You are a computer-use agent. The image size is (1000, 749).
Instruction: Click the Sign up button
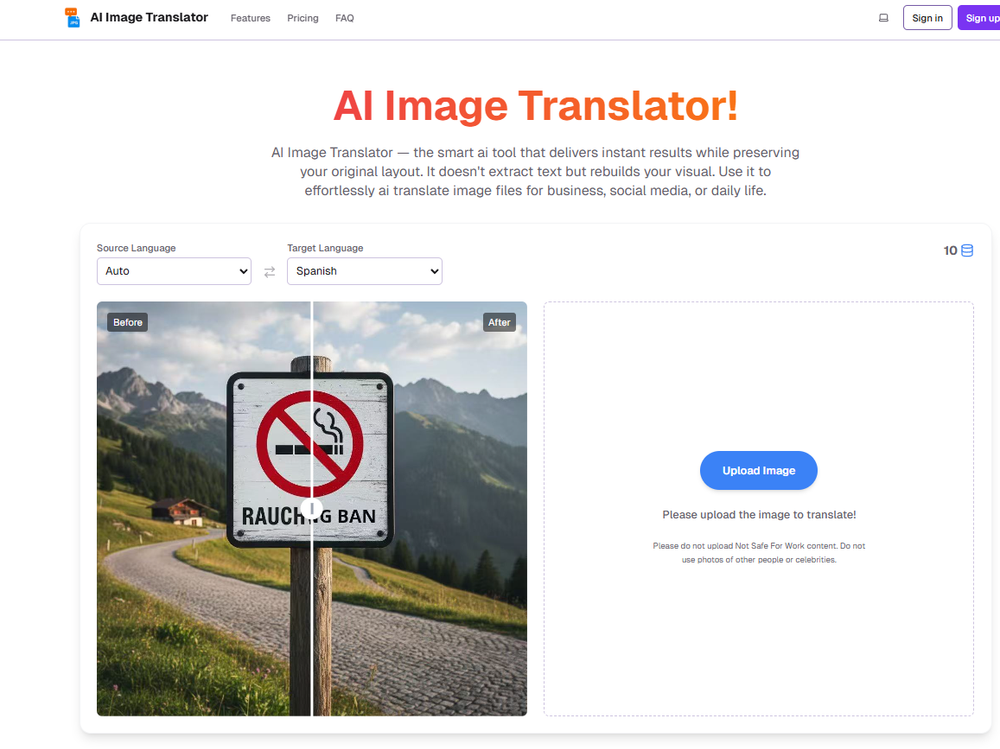[x=984, y=17]
